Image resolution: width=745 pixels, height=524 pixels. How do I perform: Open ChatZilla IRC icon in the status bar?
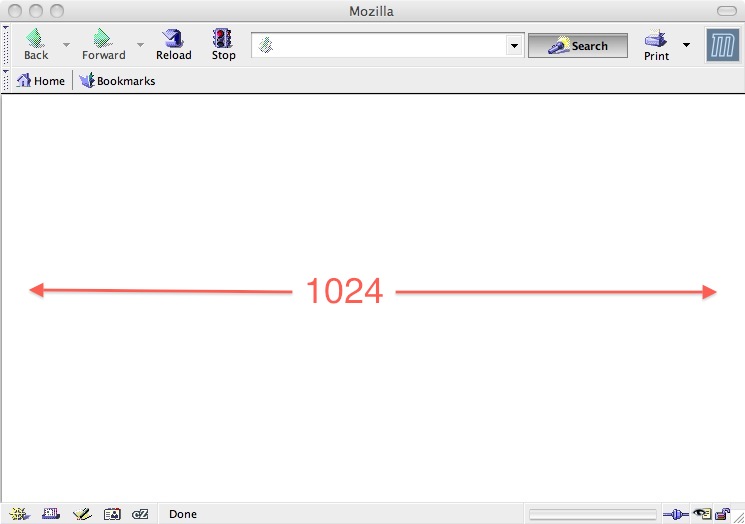(x=140, y=514)
